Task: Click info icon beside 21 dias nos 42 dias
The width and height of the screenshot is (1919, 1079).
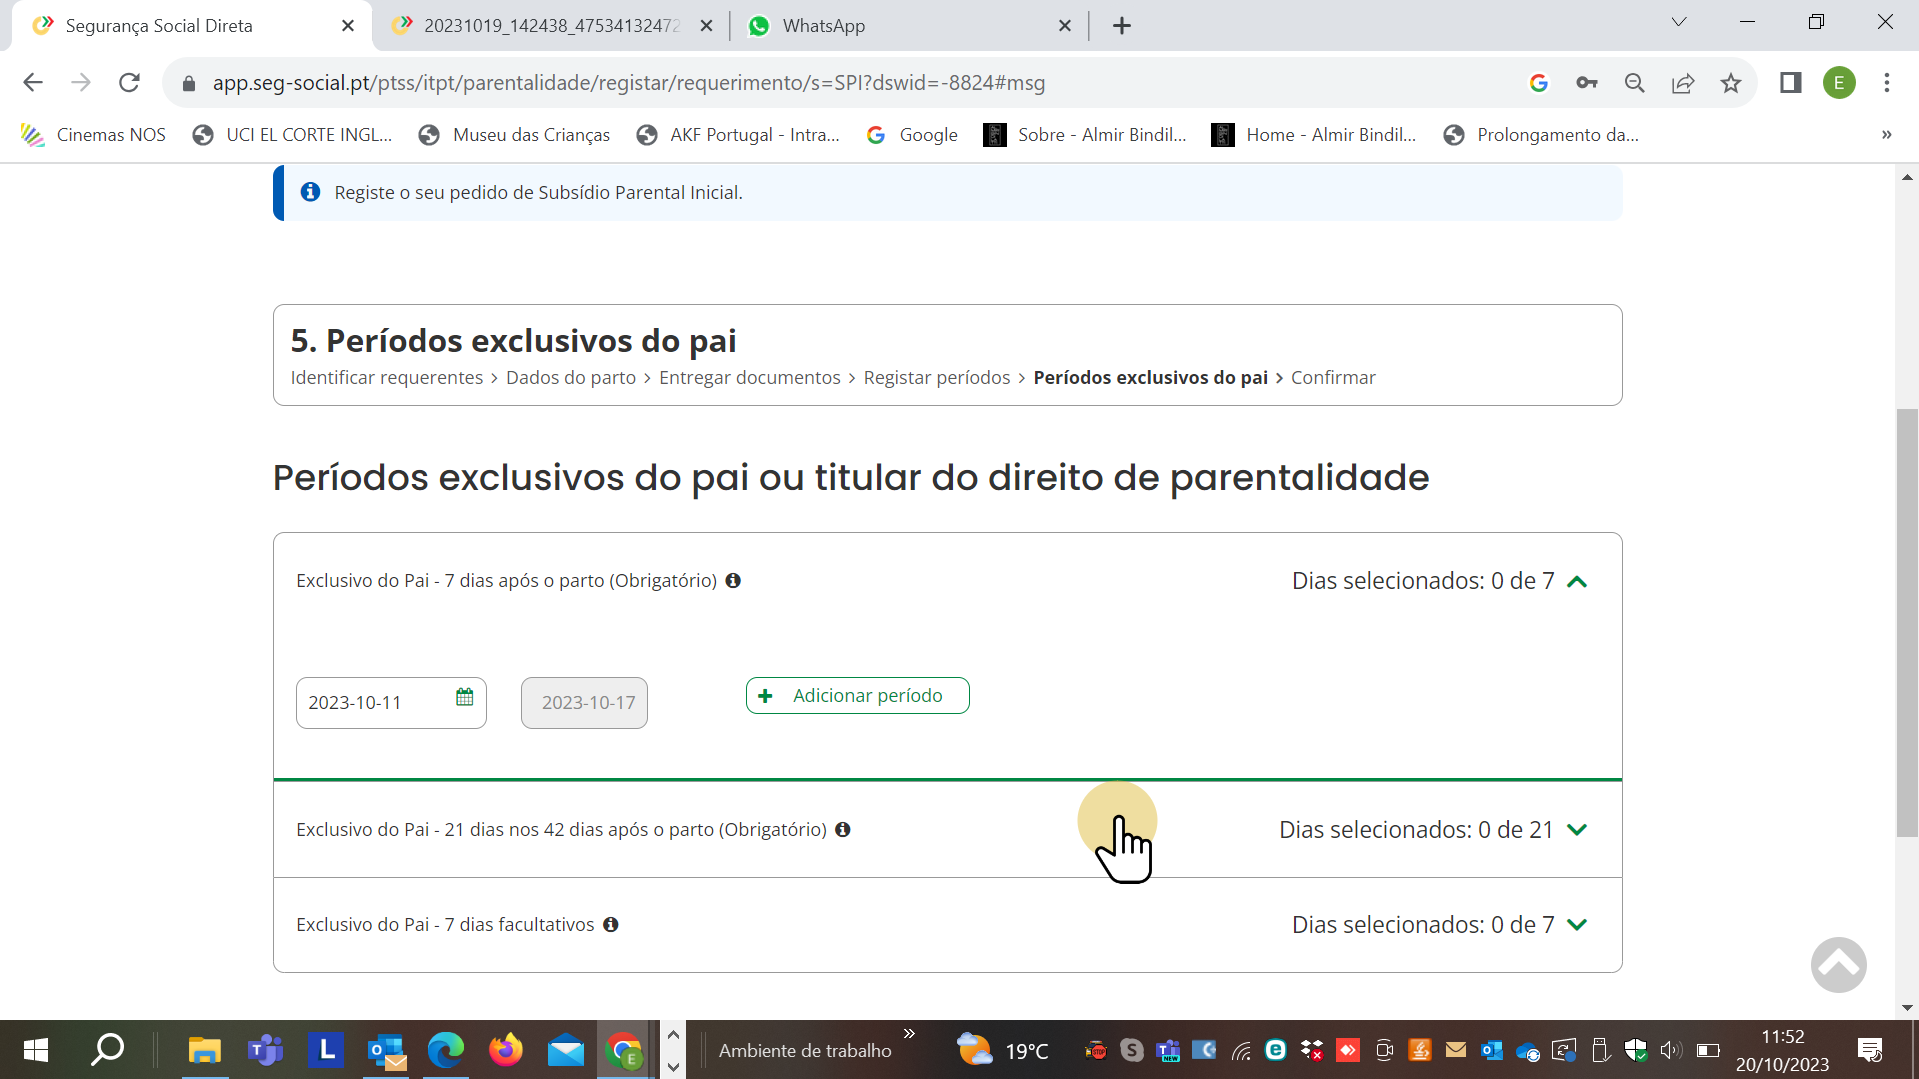Action: [843, 830]
